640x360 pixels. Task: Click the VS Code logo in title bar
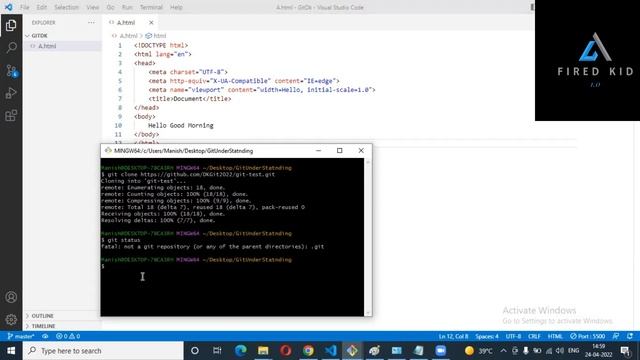pos(8,7)
